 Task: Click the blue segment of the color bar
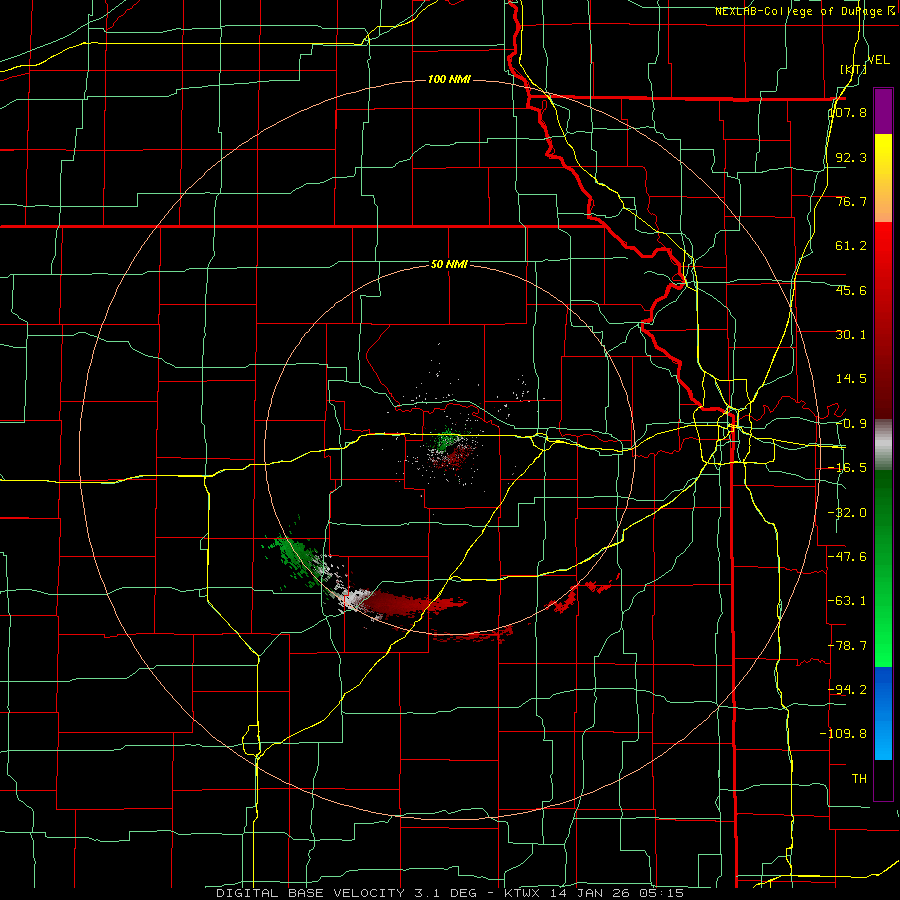point(883,713)
